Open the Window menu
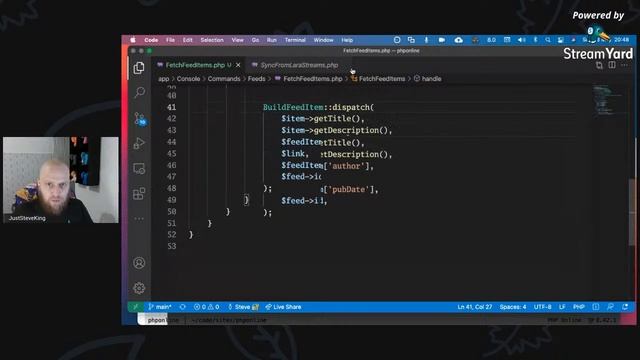This screenshot has width=640, height=360. pos(323,40)
